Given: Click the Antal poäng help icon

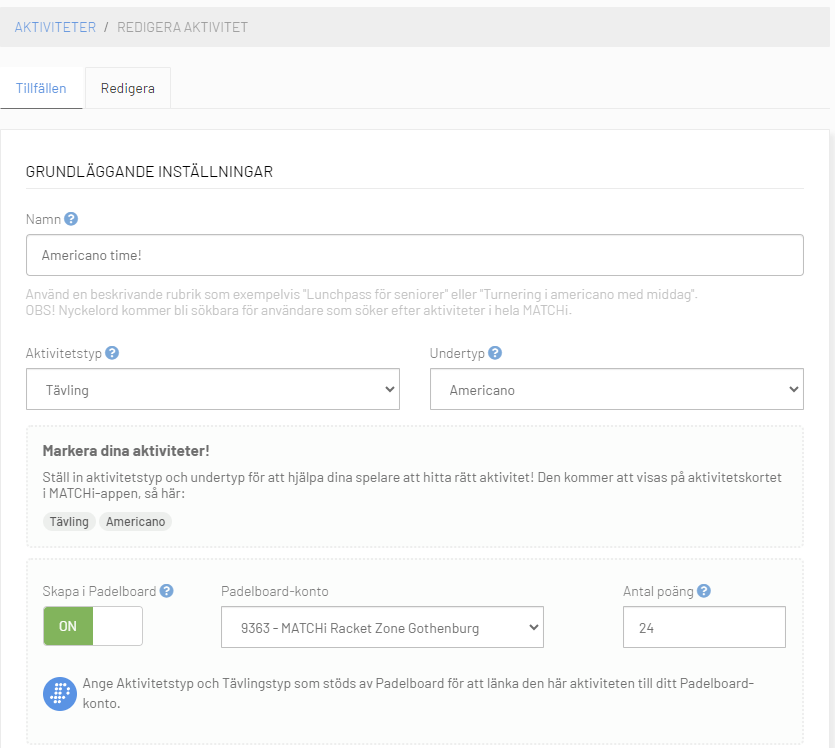Looking at the screenshot, I should coord(704,591).
